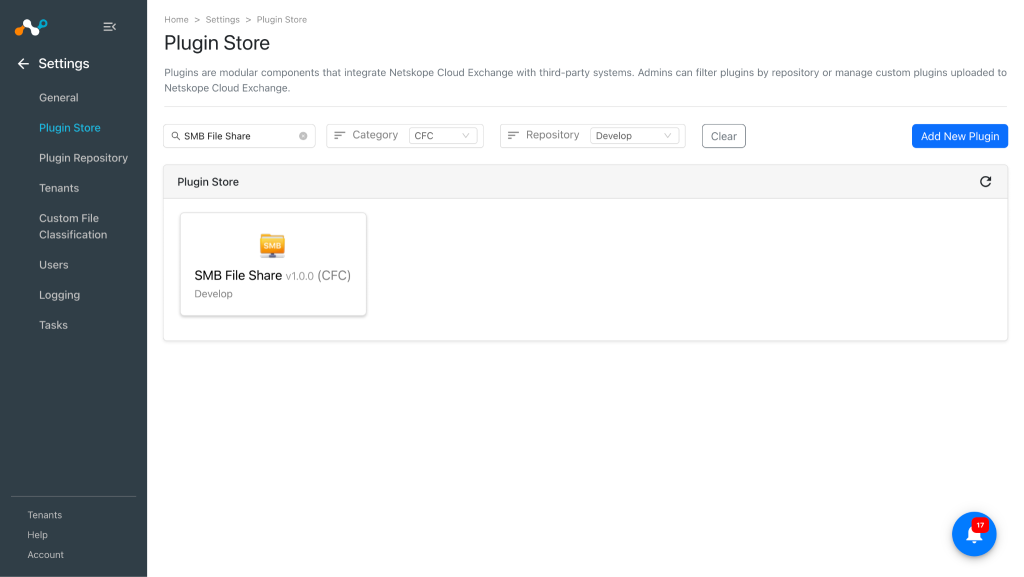Open Tasks settings

54,325
